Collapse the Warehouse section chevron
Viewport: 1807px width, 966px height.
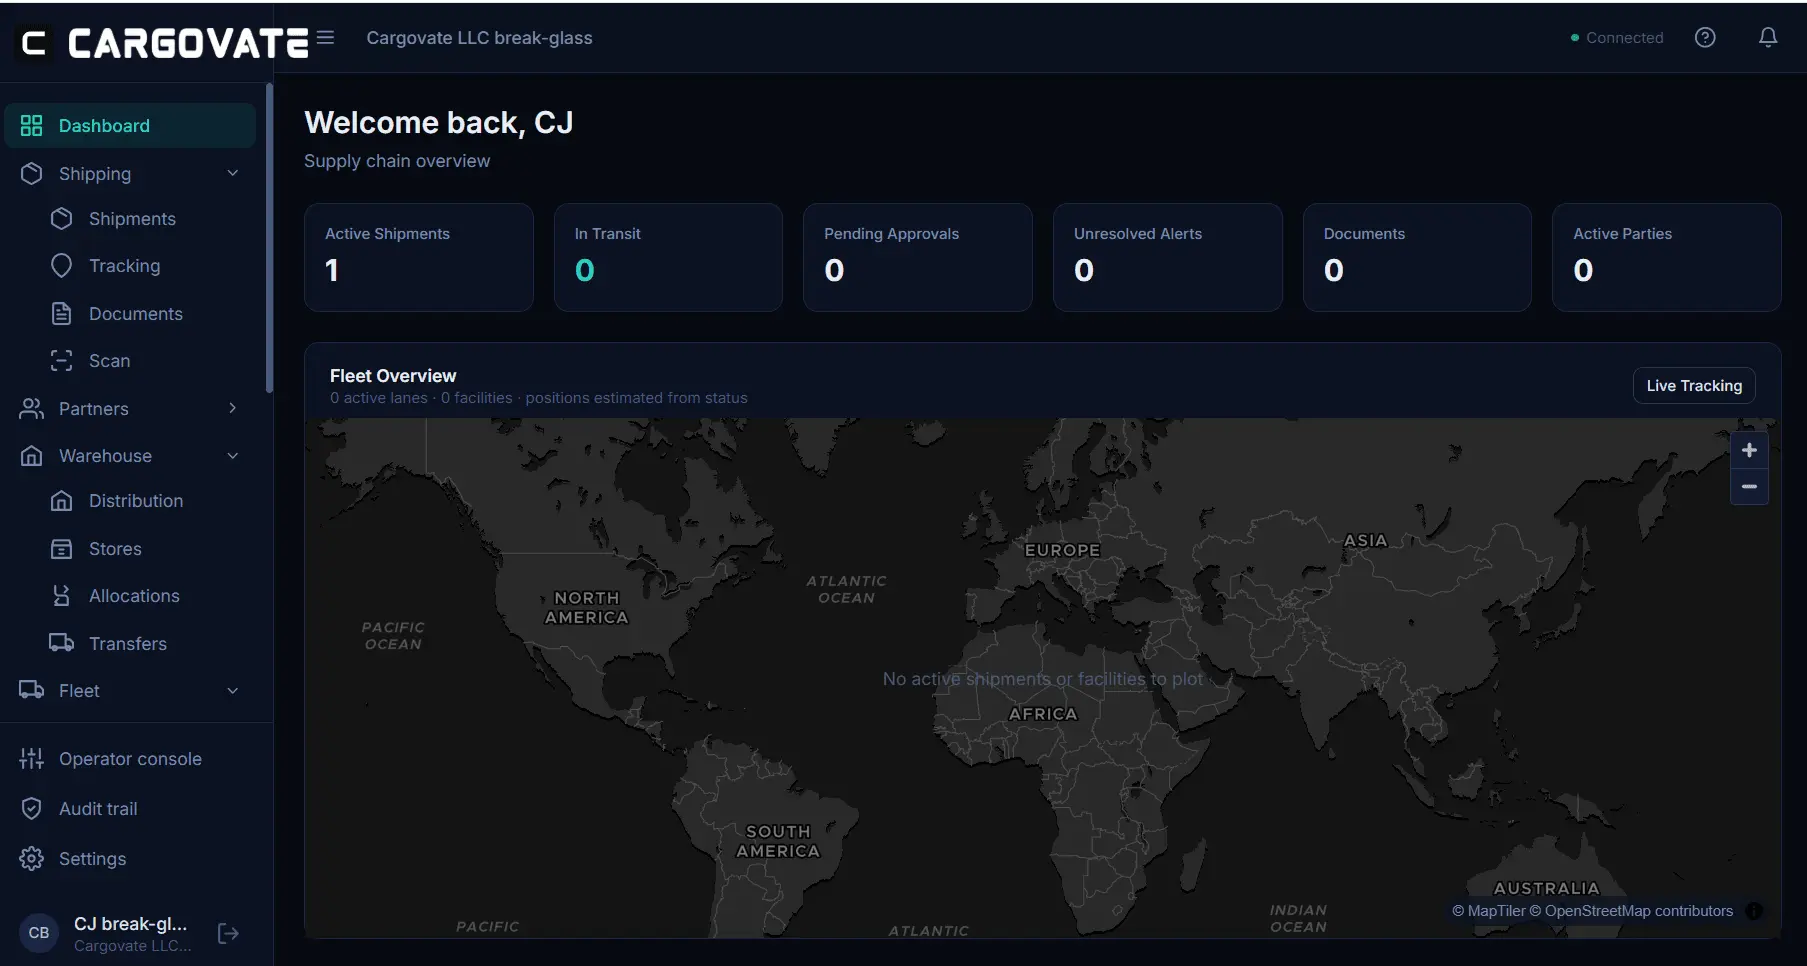tap(232, 456)
